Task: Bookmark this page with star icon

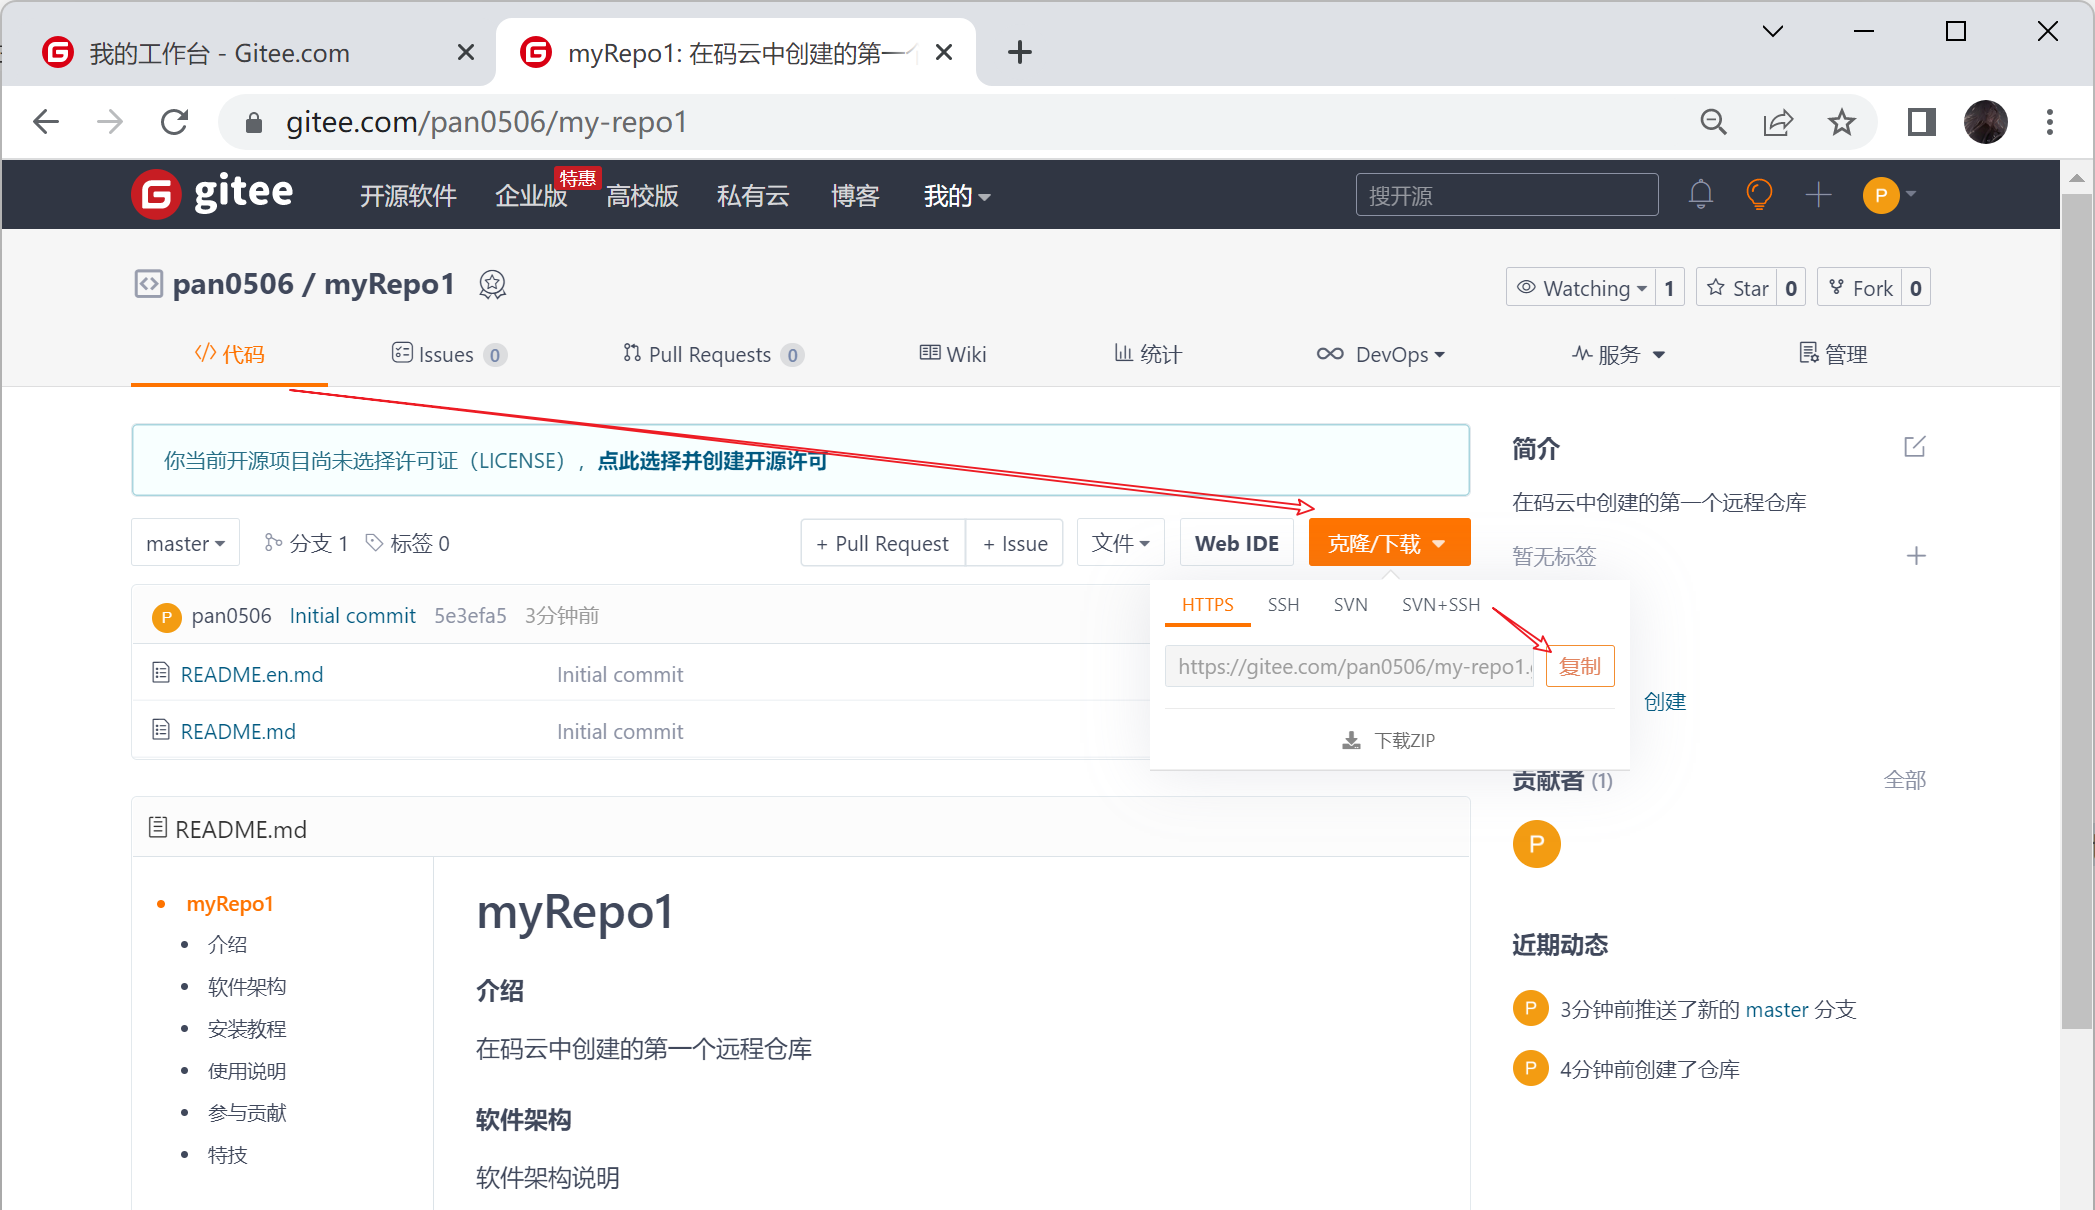Action: tap(1841, 122)
